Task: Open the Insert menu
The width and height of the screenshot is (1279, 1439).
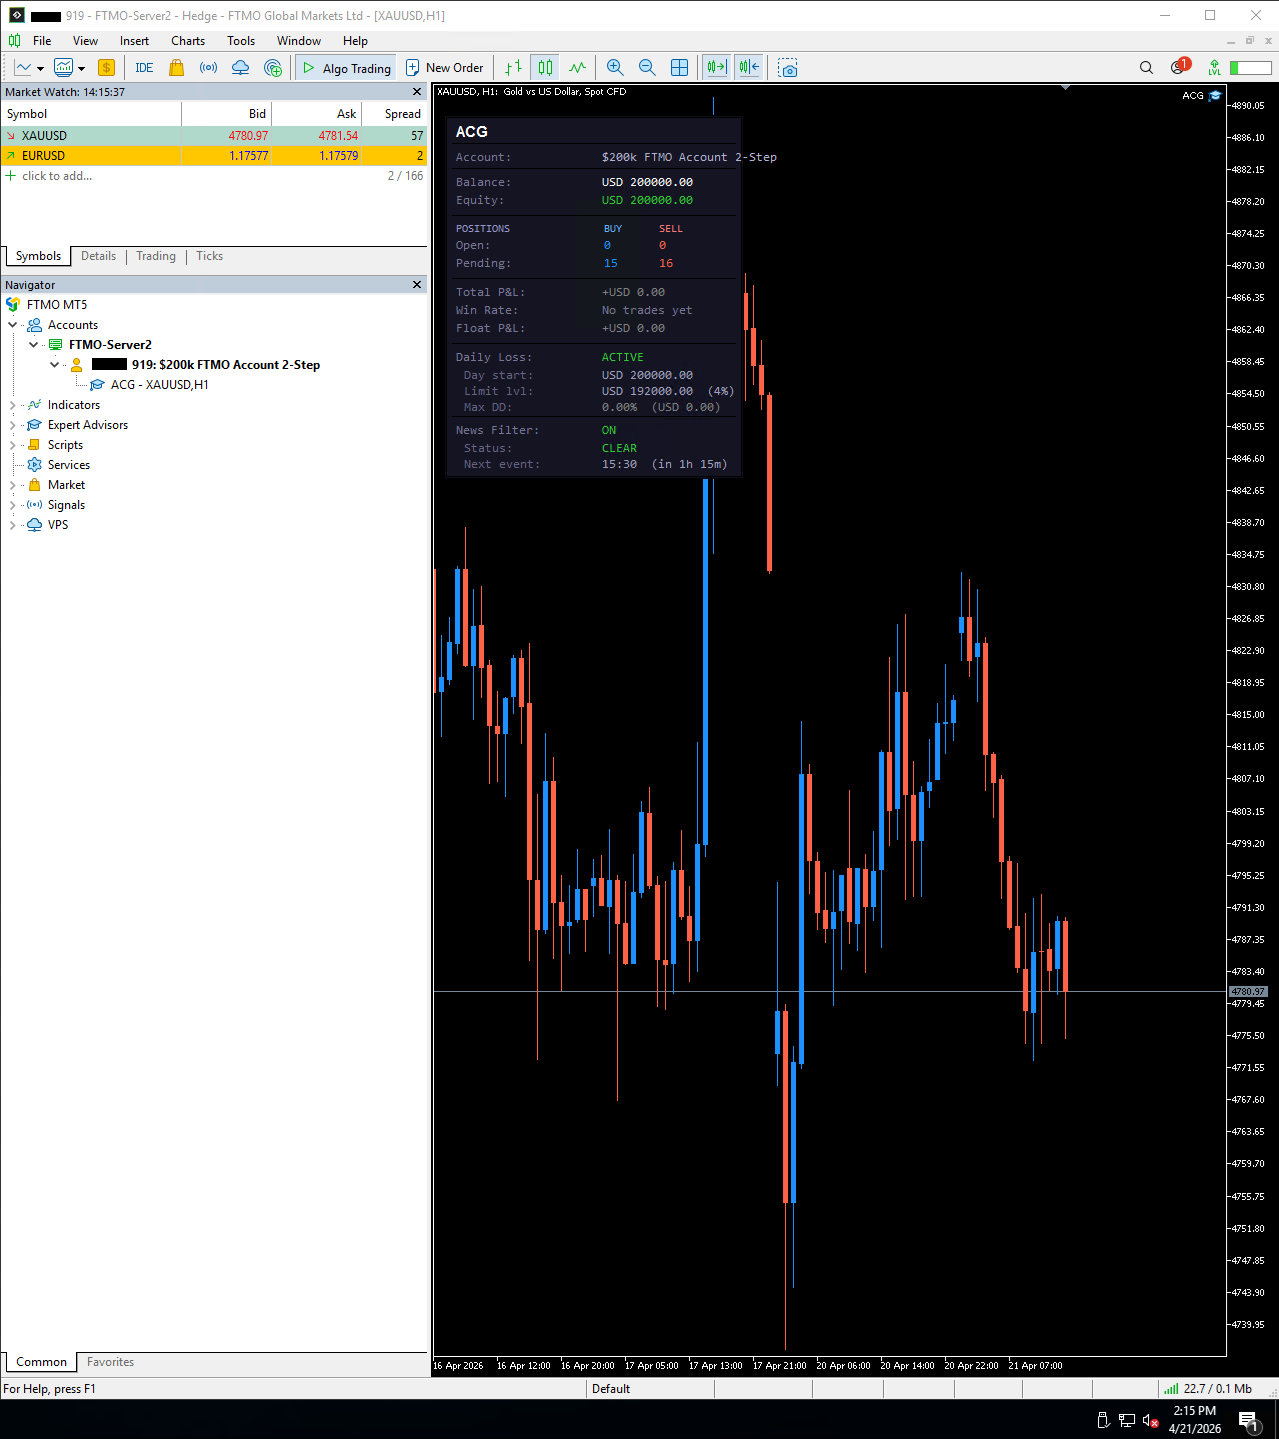Action: [134, 41]
